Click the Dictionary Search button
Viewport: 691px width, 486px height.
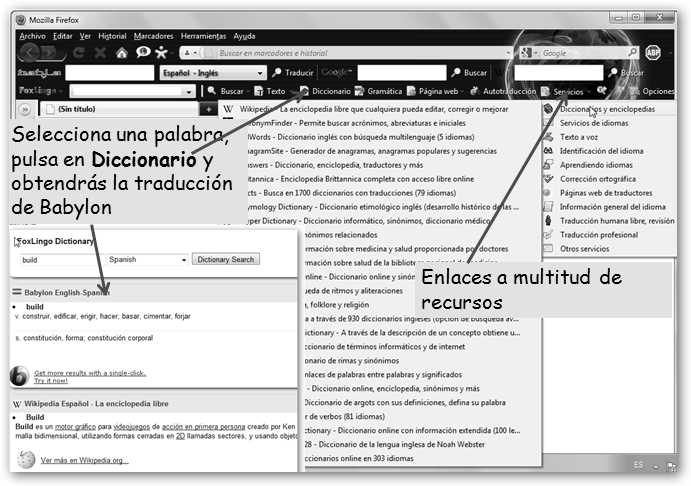(x=225, y=259)
